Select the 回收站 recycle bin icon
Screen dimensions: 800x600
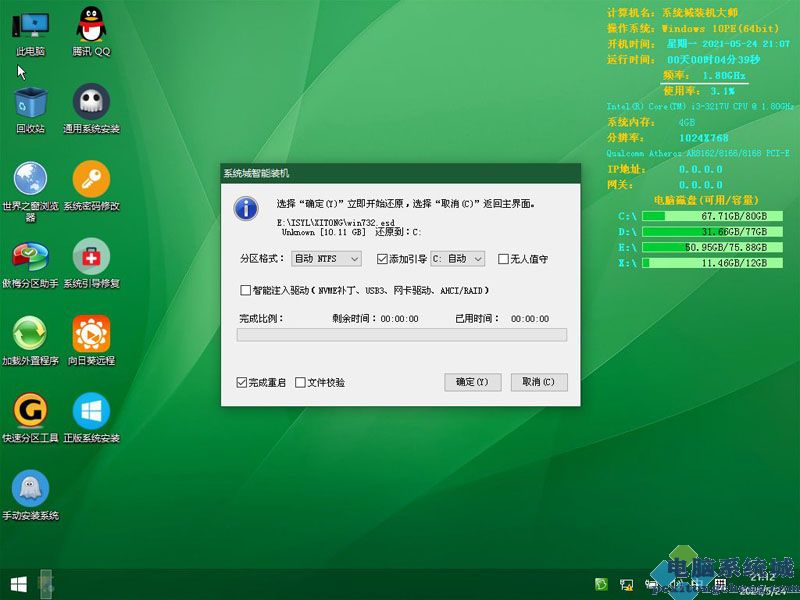click(x=31, y=109)
